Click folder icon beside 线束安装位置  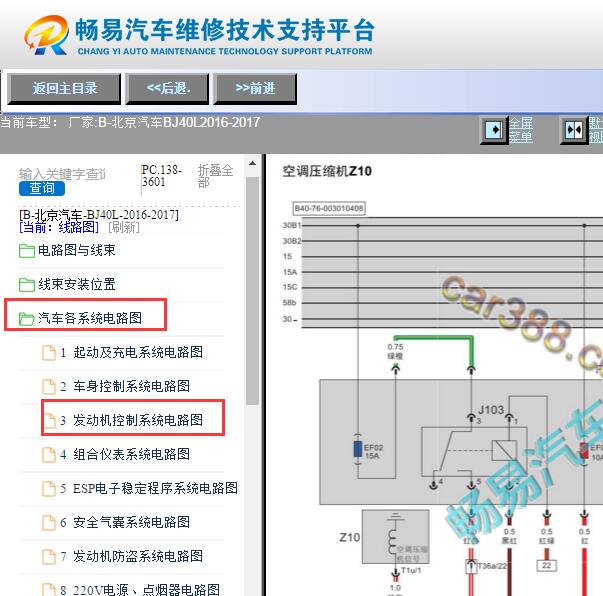[x=27, y=285]
